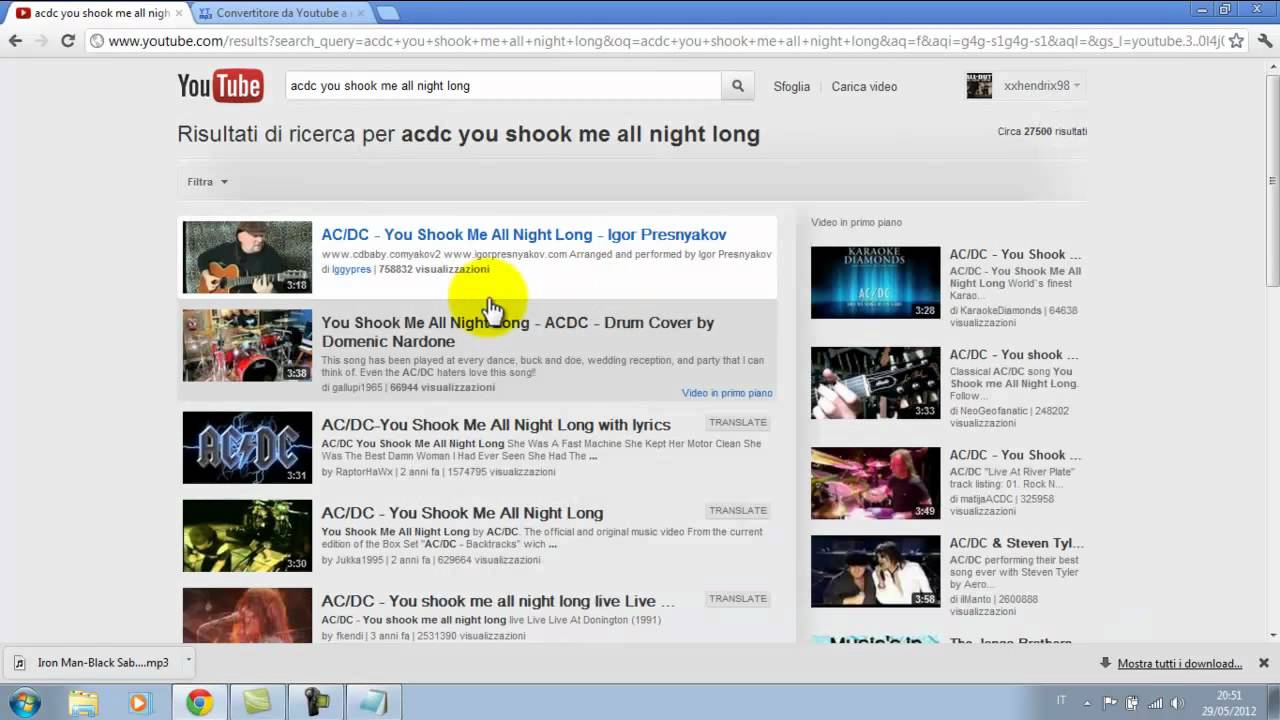Expand the Filtra dropdown

tap(207, 182)
